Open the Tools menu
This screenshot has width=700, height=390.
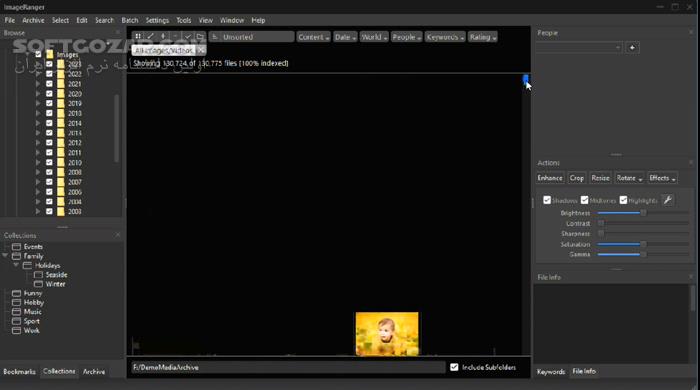183,21
